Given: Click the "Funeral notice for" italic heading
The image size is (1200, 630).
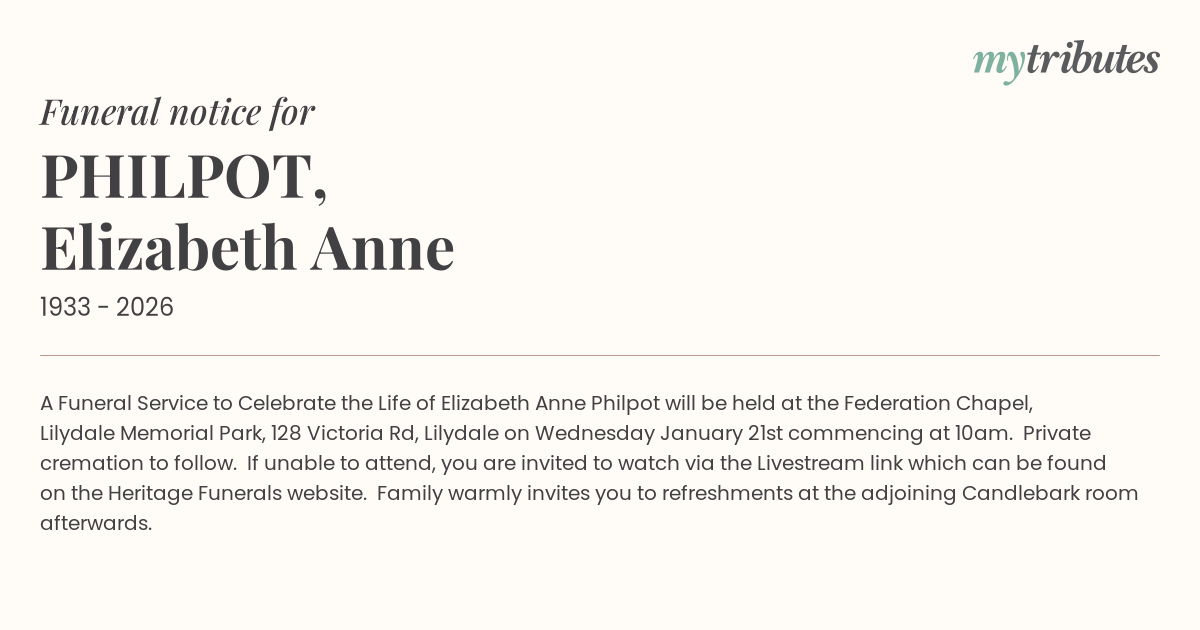Looking at the screenshot, I should [177, 112].
